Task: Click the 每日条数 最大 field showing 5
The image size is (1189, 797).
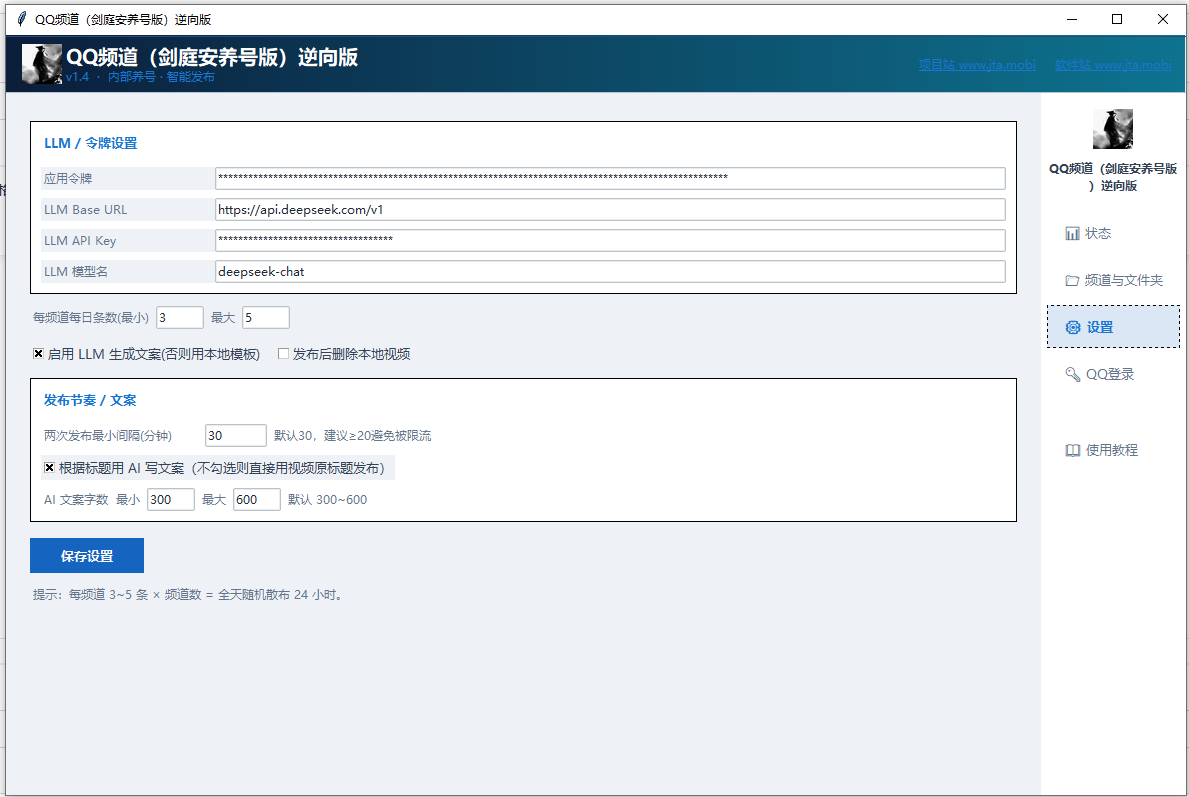Action: coord(265,318)
